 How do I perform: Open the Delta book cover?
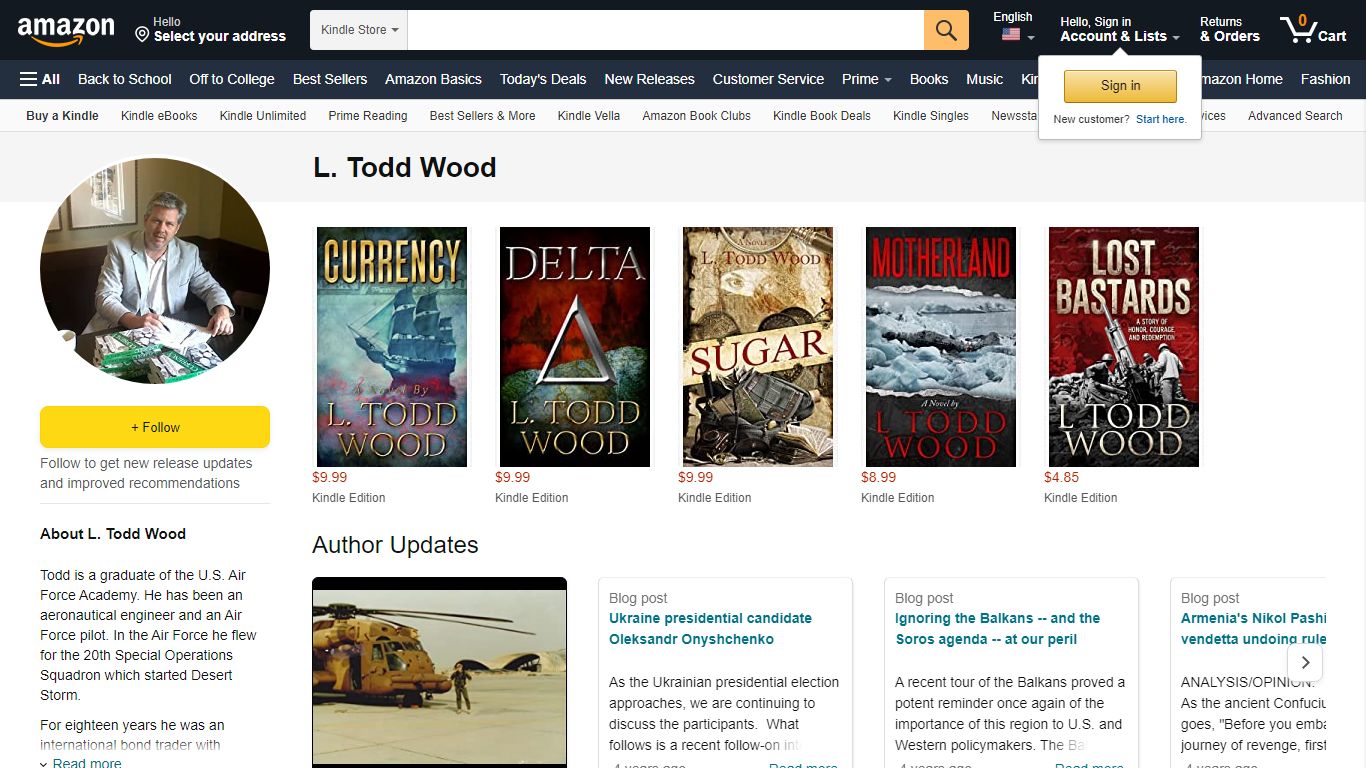(575, 347)
